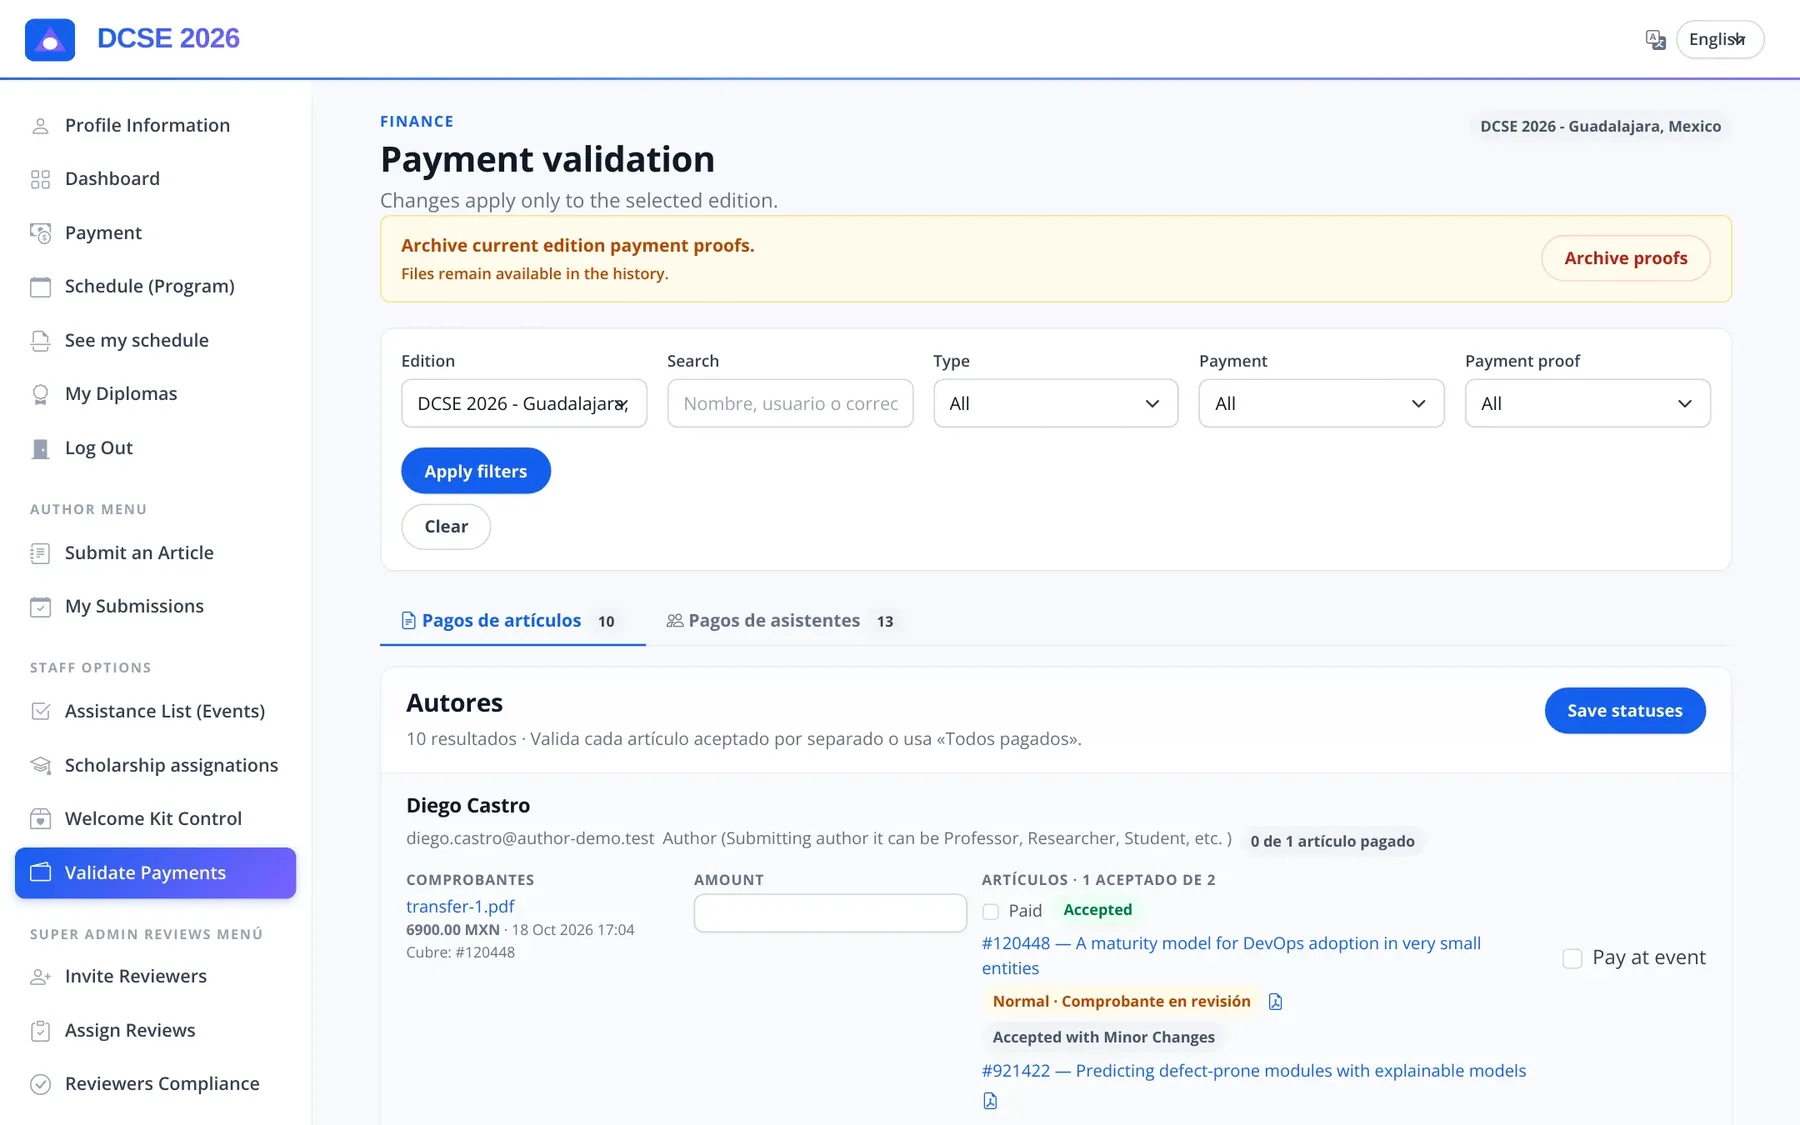This screenshot has width=1800, height=1125.
Task: Switch to Pagos de artículos tab
Action: click(513, 621)
